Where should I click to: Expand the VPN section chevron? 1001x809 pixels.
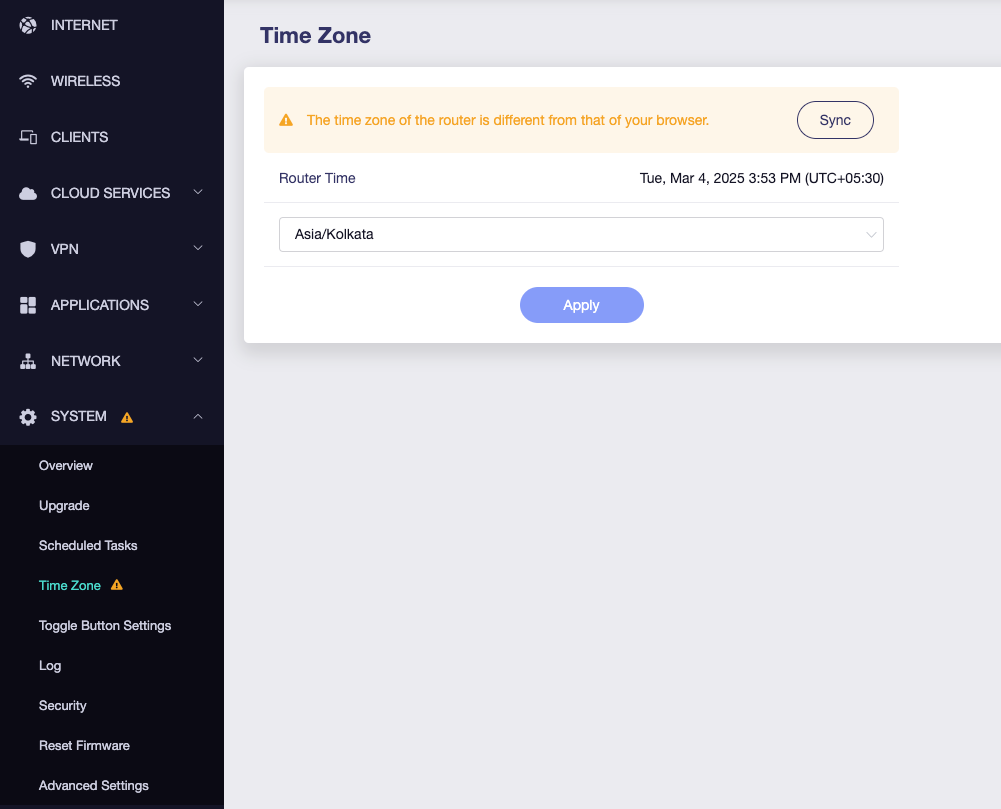197,248
